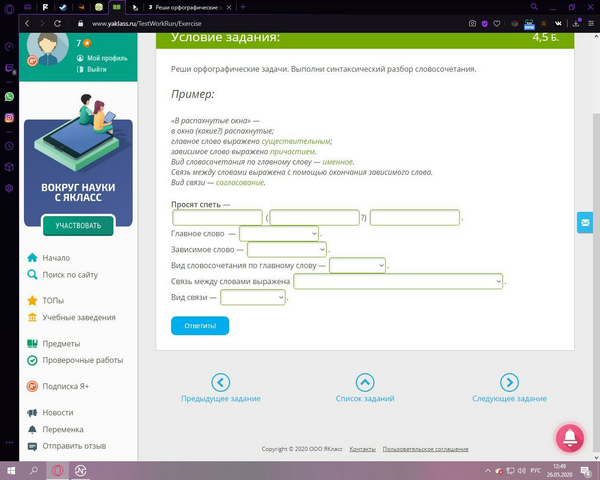Switch to the pinned green round-icon tab

99,7
